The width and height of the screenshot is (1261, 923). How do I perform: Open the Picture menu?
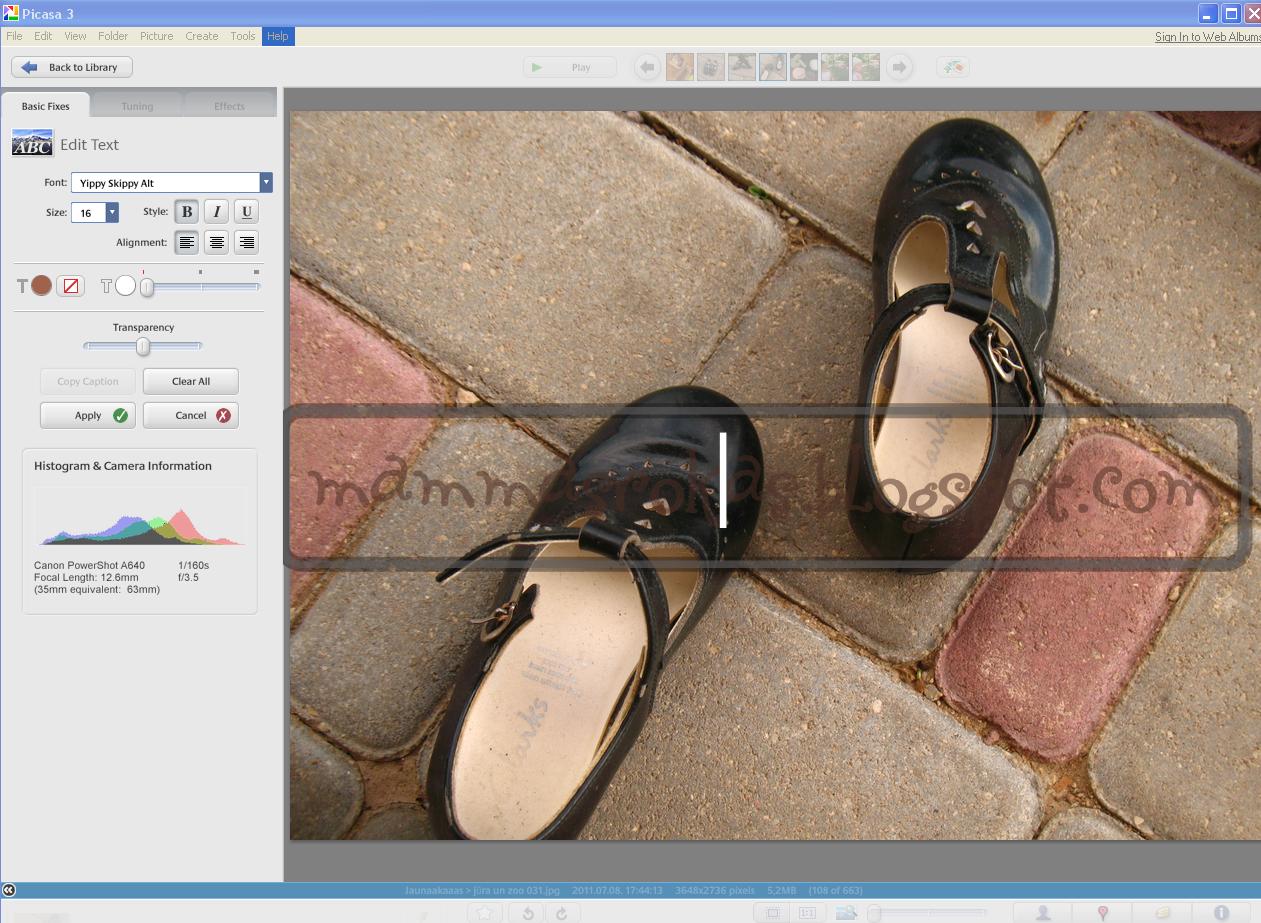[x=156, y=36]
